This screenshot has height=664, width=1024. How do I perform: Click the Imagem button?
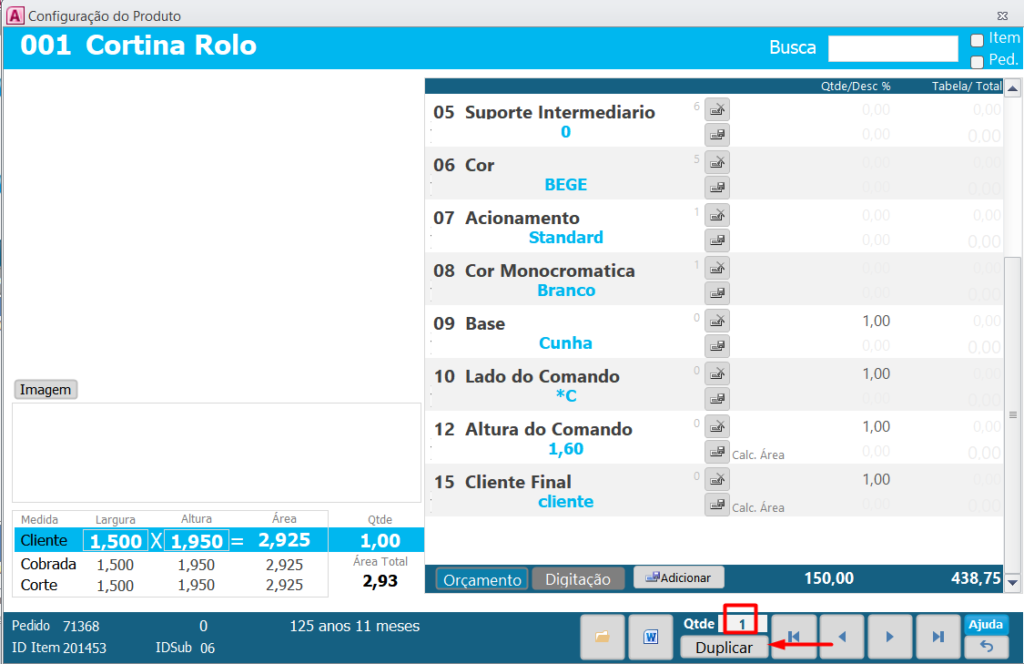46,390
